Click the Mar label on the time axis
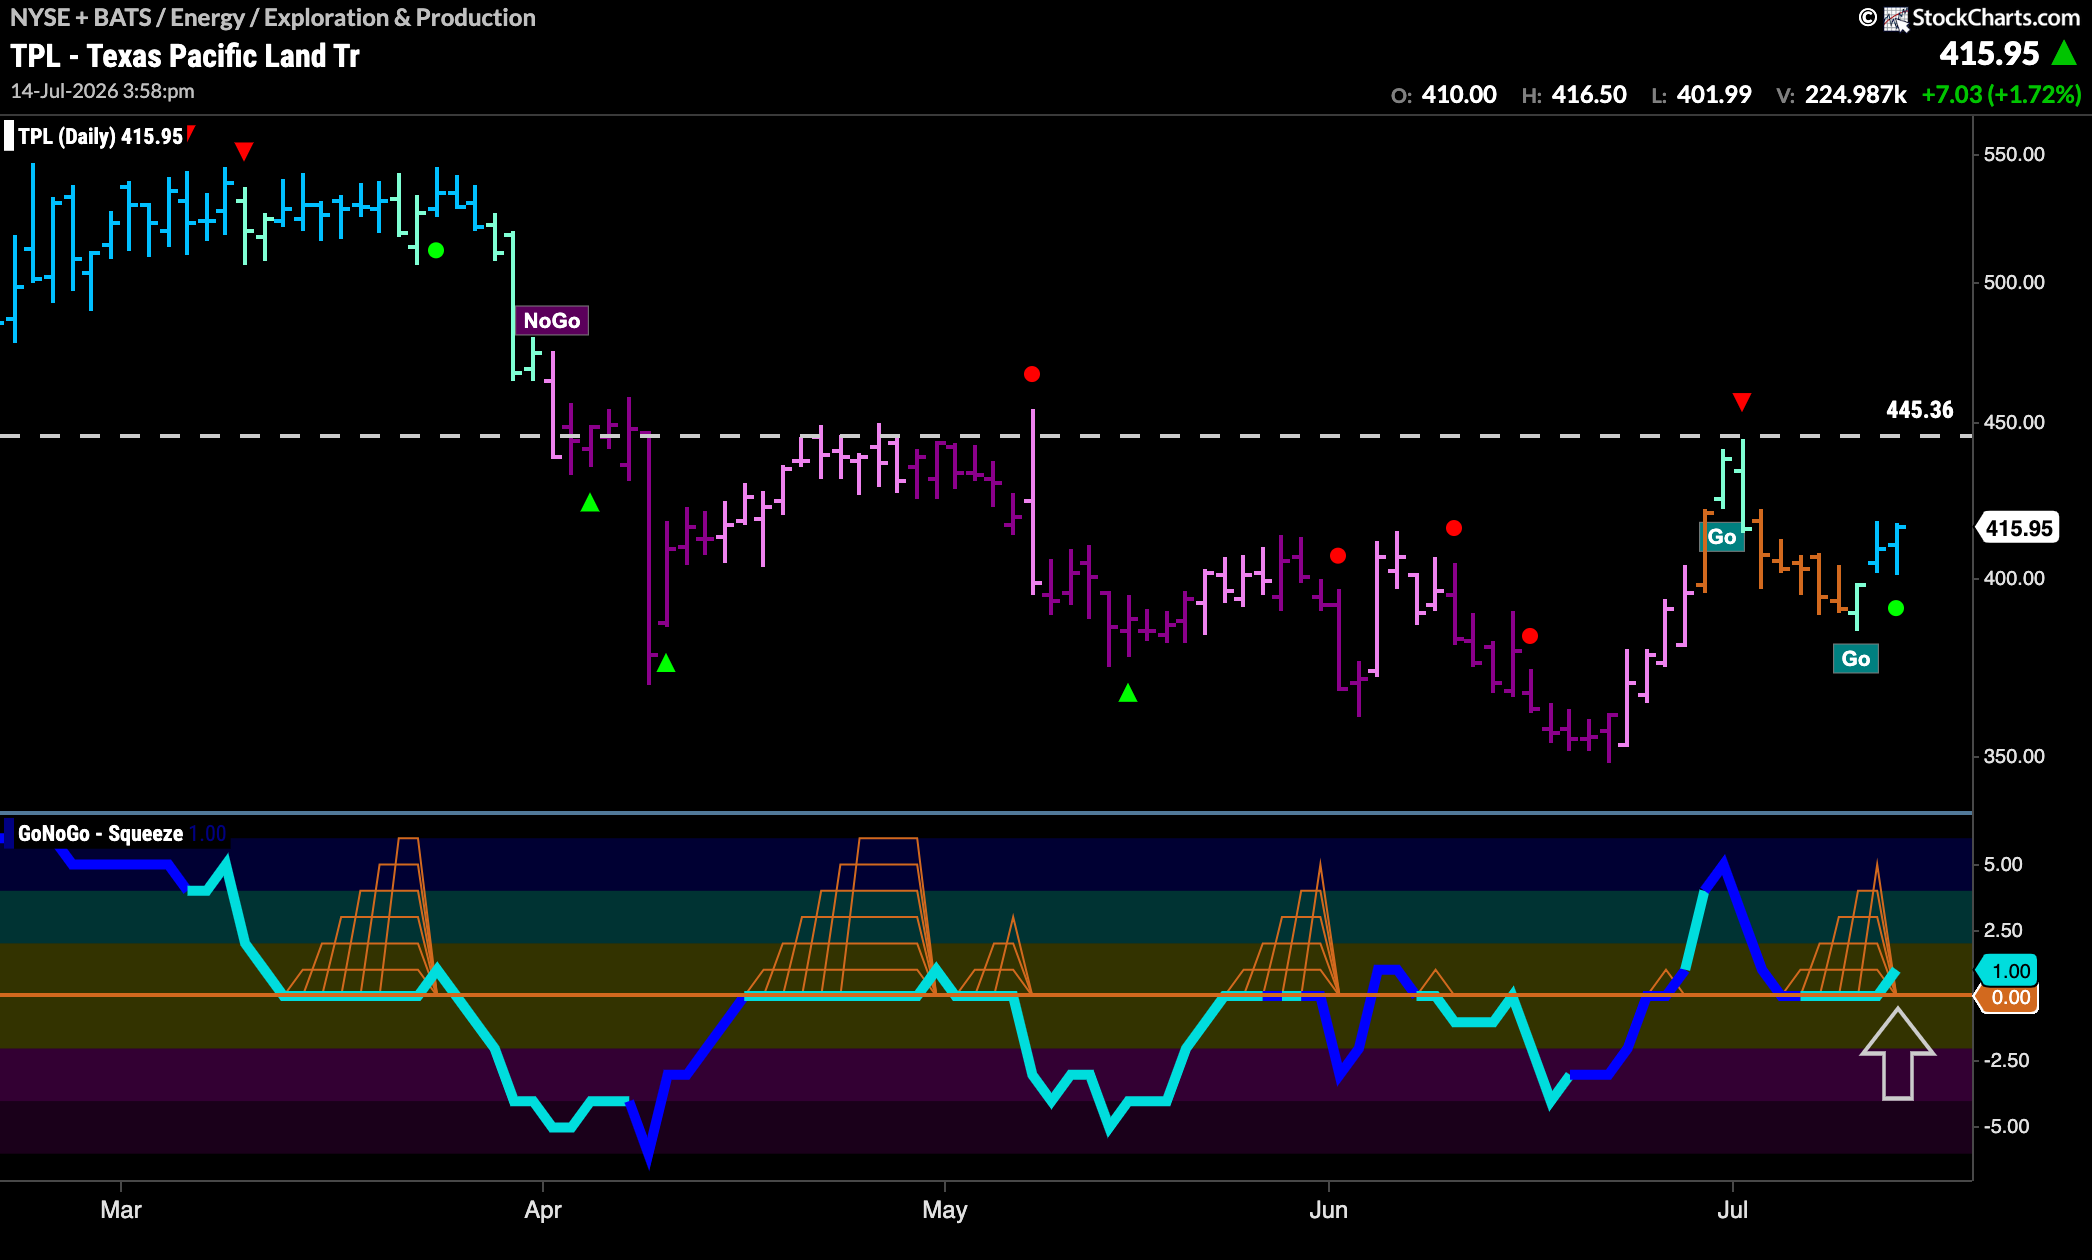The image size is (2092, 1260). (121, 1210)
